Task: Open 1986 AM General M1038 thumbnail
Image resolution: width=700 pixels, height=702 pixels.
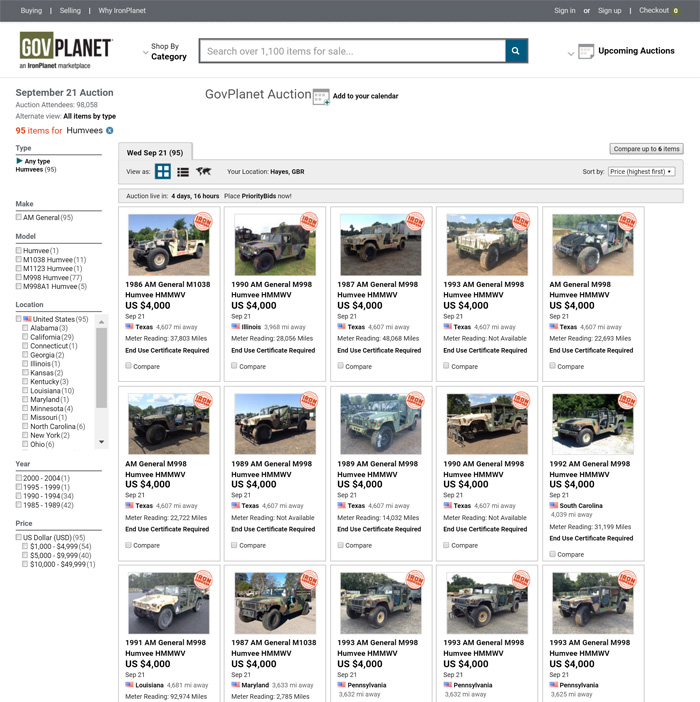Action: 169,244
